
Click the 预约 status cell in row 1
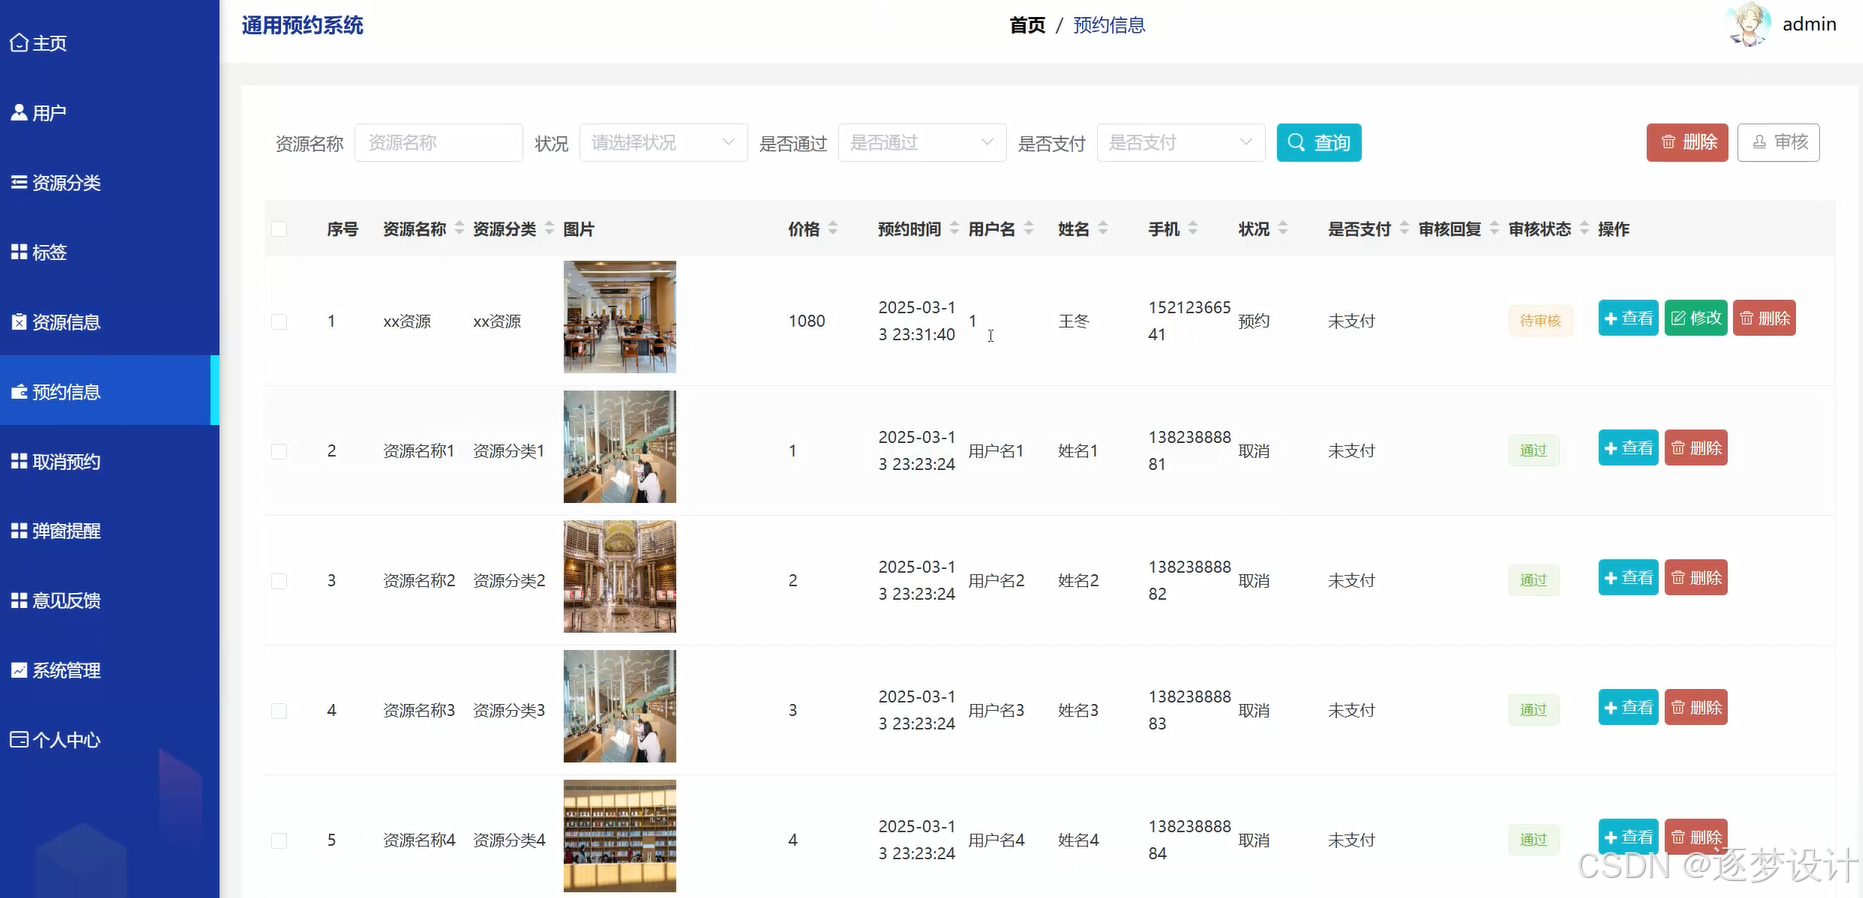pos(1254,321)
